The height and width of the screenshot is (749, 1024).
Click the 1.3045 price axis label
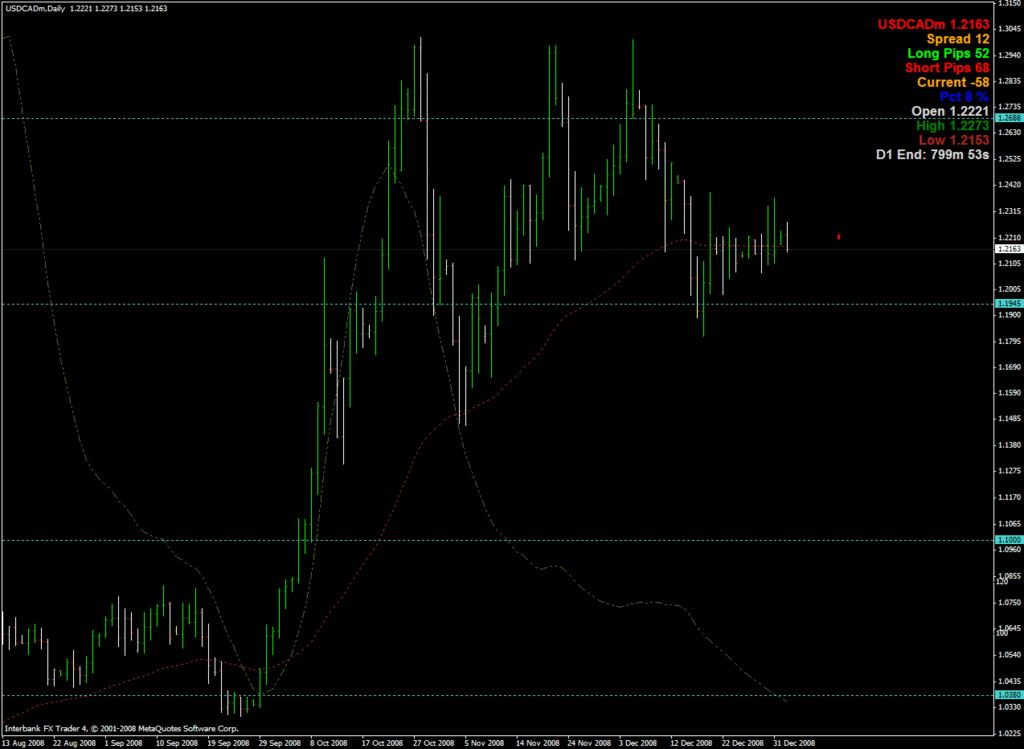[1009, 29]
